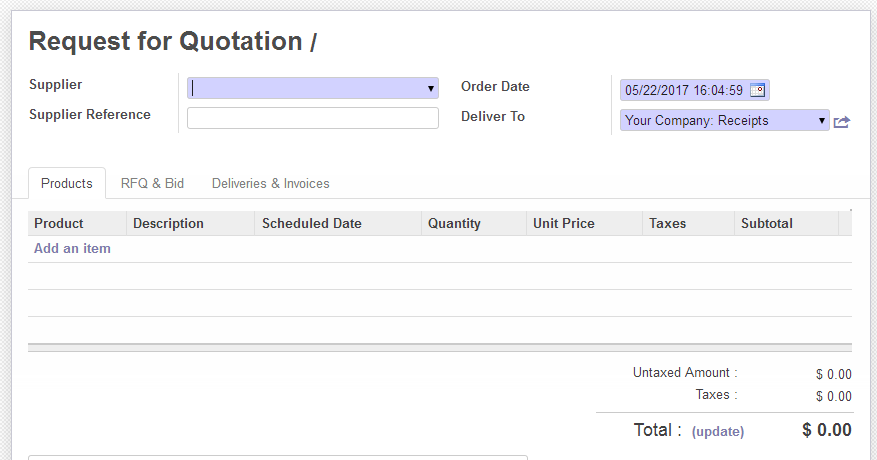Select the Deliveries & Invoices tab
Viewport: 877px width, 460px height.
click(270, 184)
